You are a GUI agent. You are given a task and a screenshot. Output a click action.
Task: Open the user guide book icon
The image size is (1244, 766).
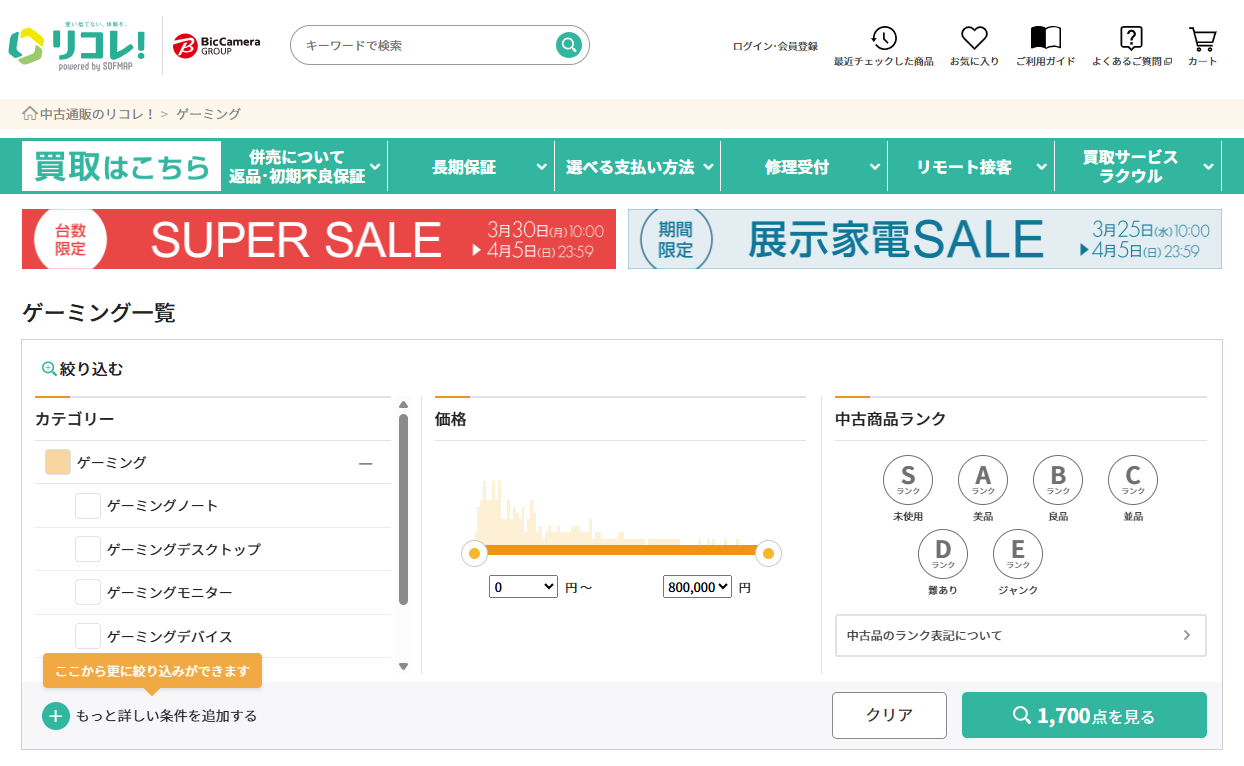click(x=1045, y=39)
